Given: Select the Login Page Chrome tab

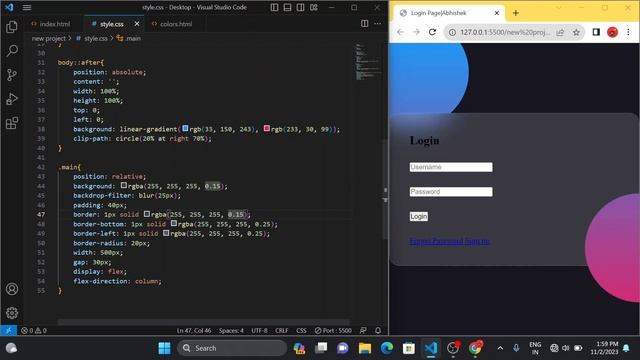Looking at the screenshot, I should coord(449,13).
